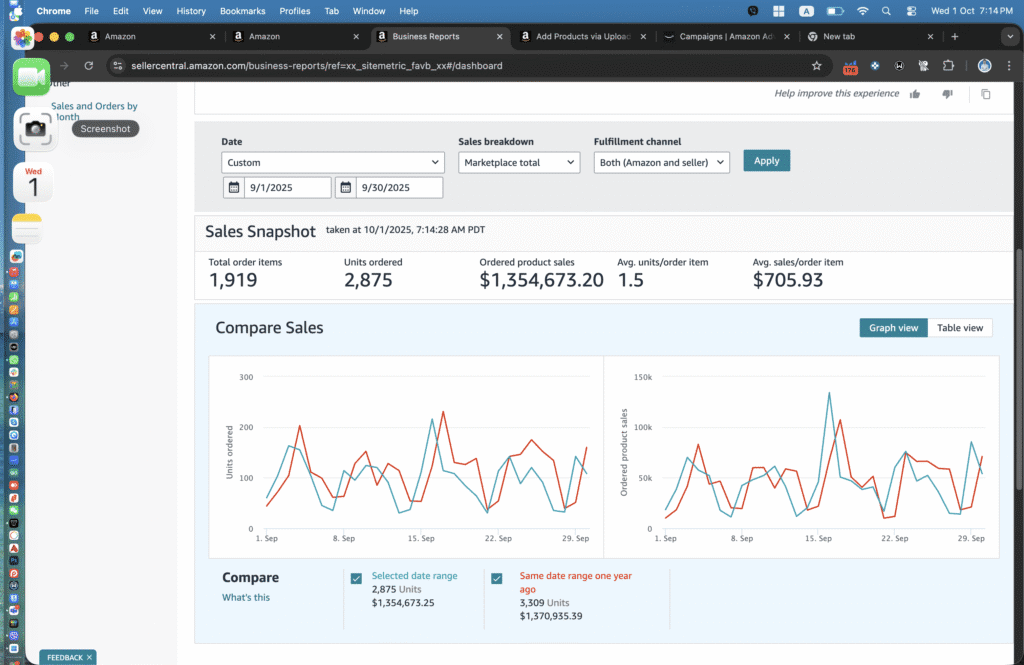Bookmark this page with the star icon
The image size is (1024, 665).
(x=817, y=66)
